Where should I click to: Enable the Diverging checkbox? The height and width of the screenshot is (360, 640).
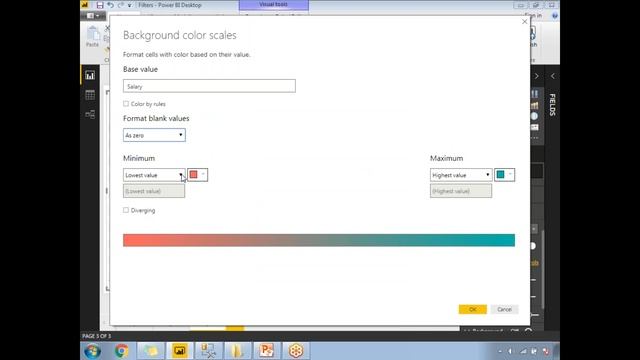click(x=126, y=210)
